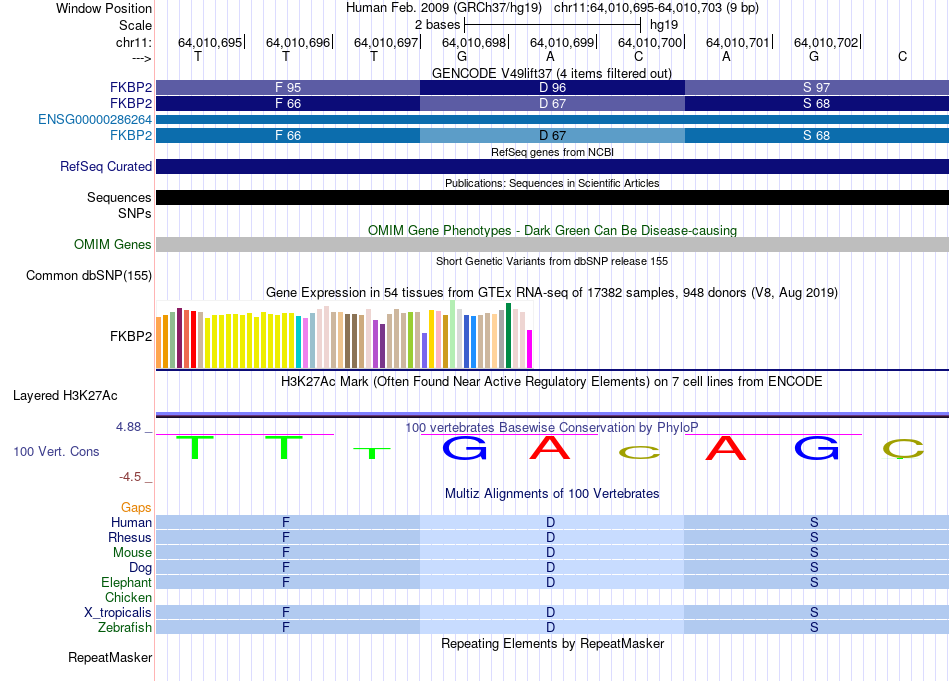
Task: Click the RepeatMasker track label
Action: pyautogui.click(x=110, y=657)
